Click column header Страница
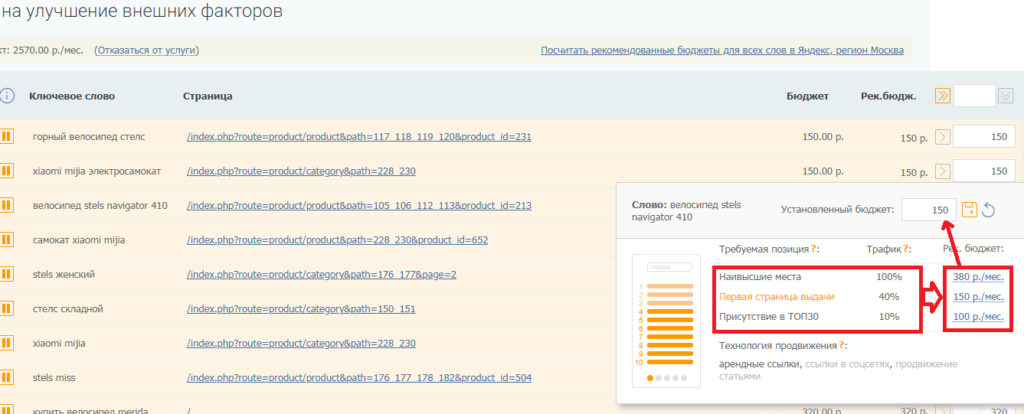Screen dimensions: 1024x414 [208, 97]
